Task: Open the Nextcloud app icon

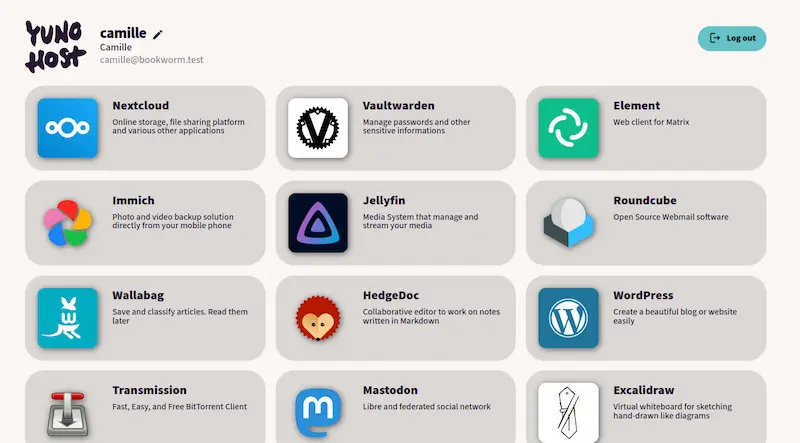Action: pos(67,128)
